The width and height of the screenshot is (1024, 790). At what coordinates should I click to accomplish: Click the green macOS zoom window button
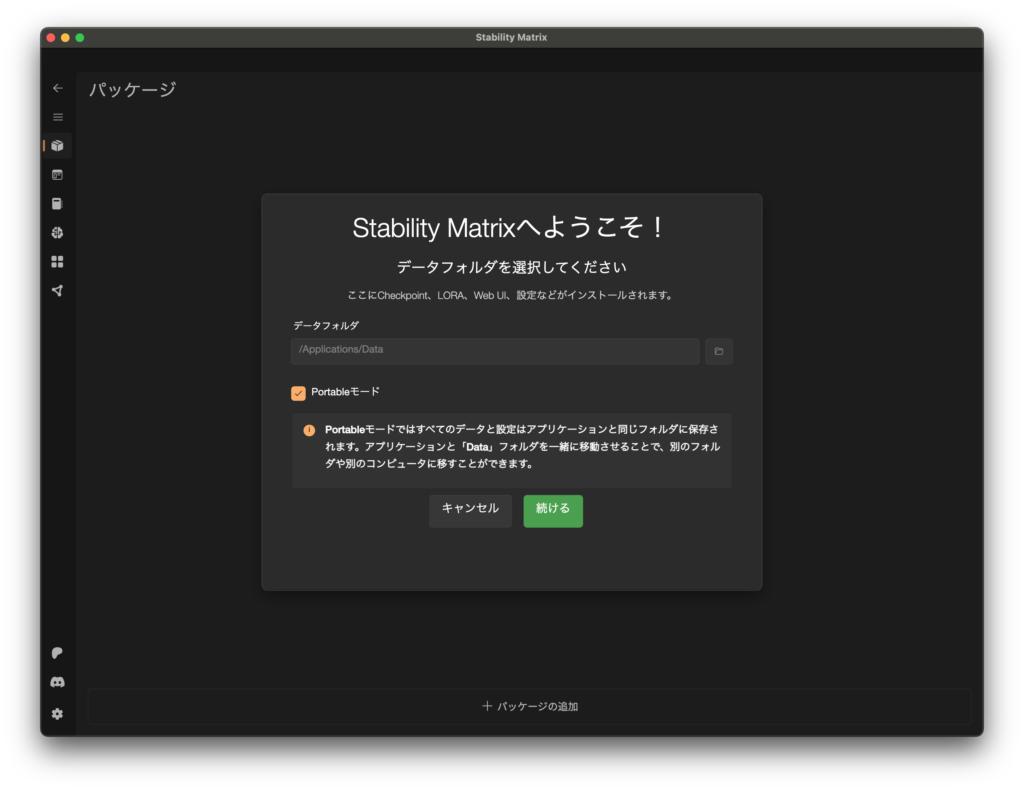[x=80, y=38]
